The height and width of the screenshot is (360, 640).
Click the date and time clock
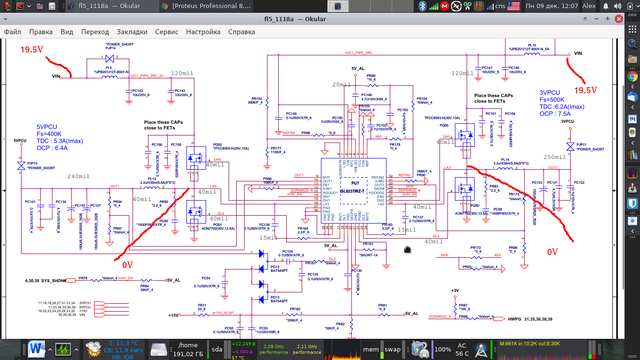(551, 6)
